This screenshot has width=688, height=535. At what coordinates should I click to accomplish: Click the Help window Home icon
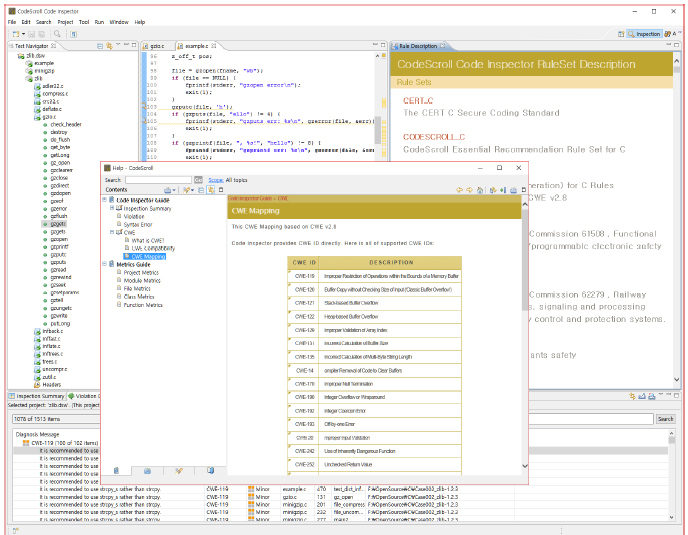coord(480,190)
